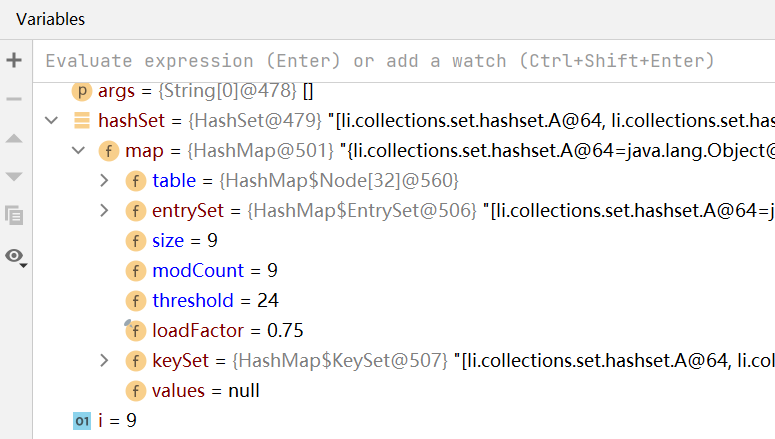The image size is (775, 439).
Task: Expand the table field node
Action: [x=104, y=180]
